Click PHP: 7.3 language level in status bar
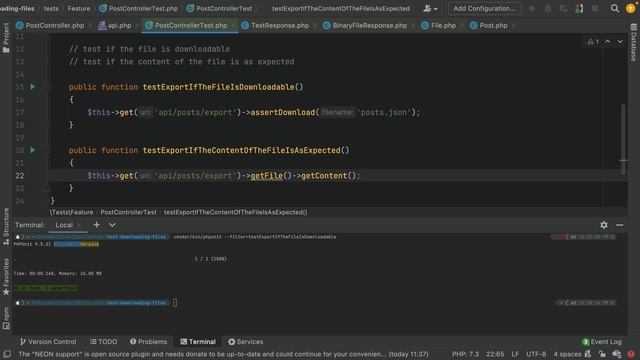Screen dimensions: 640x360 click(465, 354)
